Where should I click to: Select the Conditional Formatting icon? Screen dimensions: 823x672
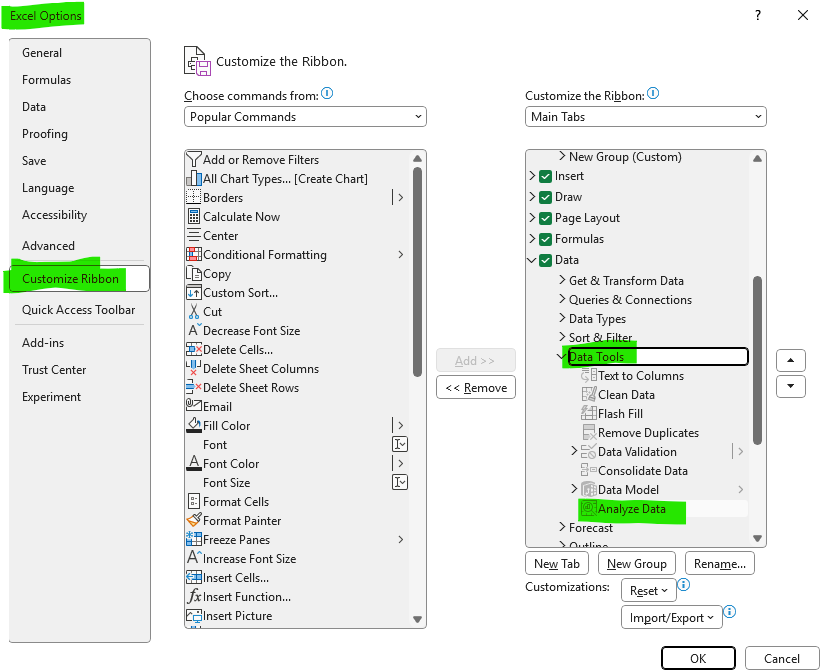[194, 255]
